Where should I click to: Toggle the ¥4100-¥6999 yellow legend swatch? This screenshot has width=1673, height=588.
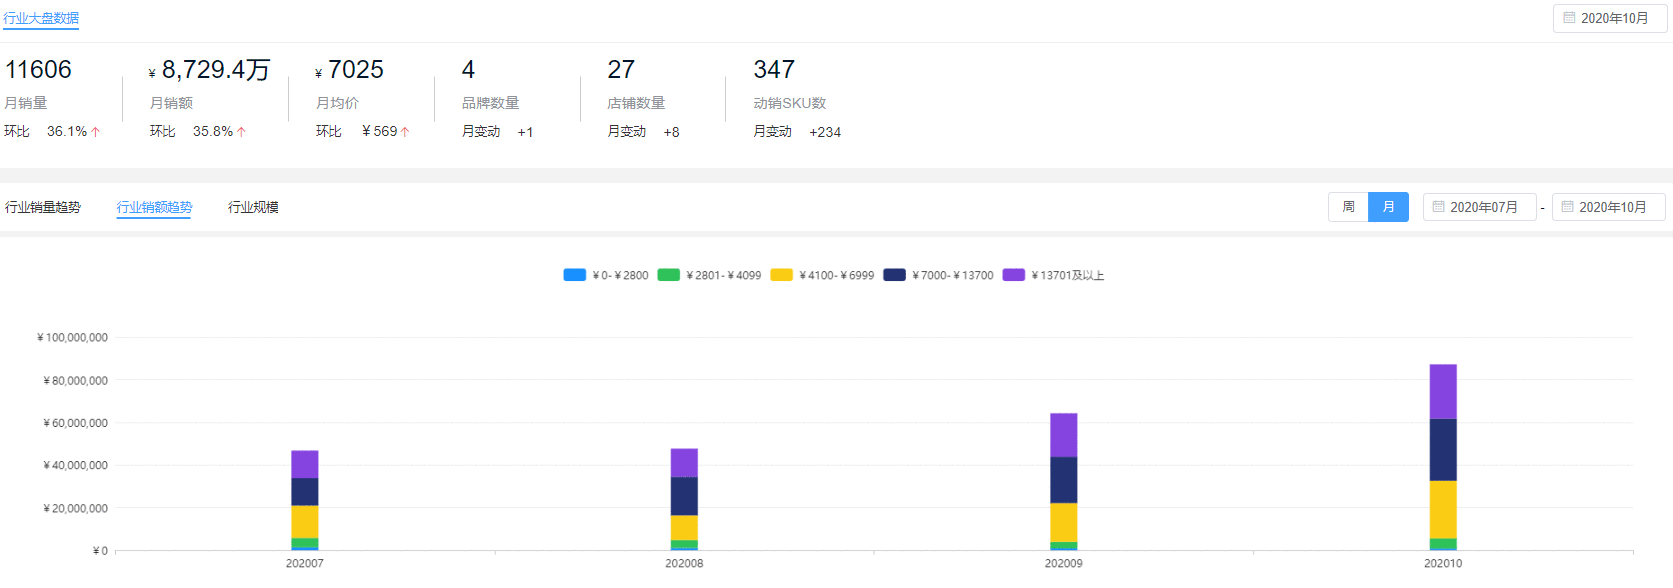tap(781, 275)
